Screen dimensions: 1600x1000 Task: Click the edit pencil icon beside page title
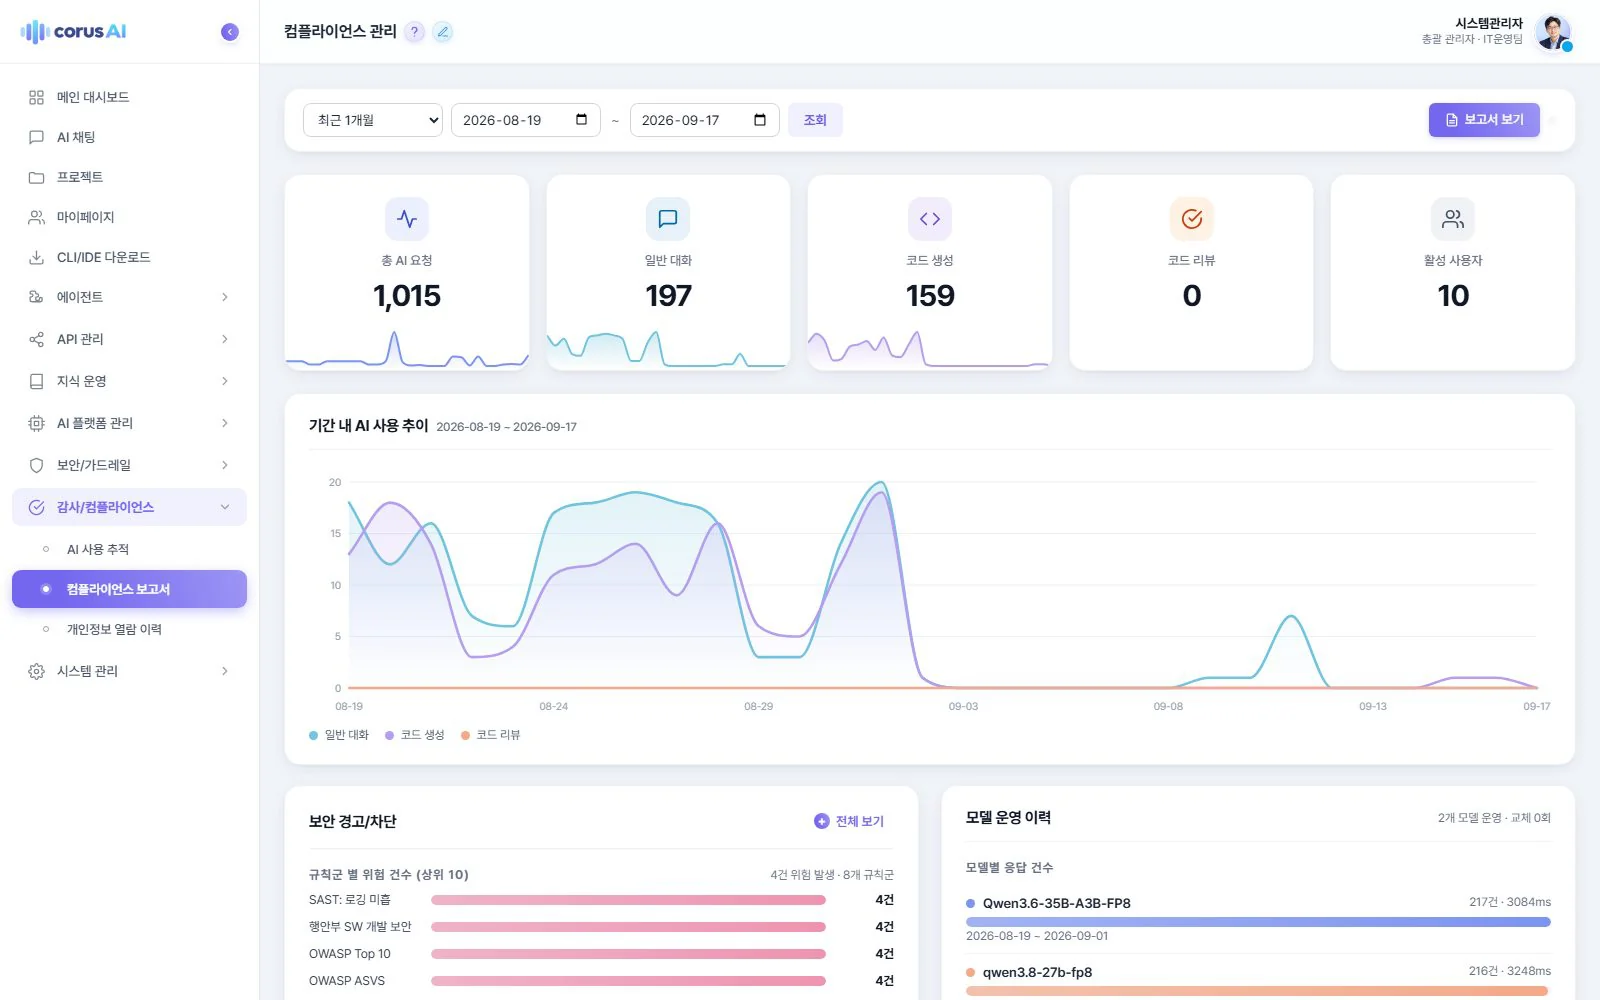coord(443,32)
